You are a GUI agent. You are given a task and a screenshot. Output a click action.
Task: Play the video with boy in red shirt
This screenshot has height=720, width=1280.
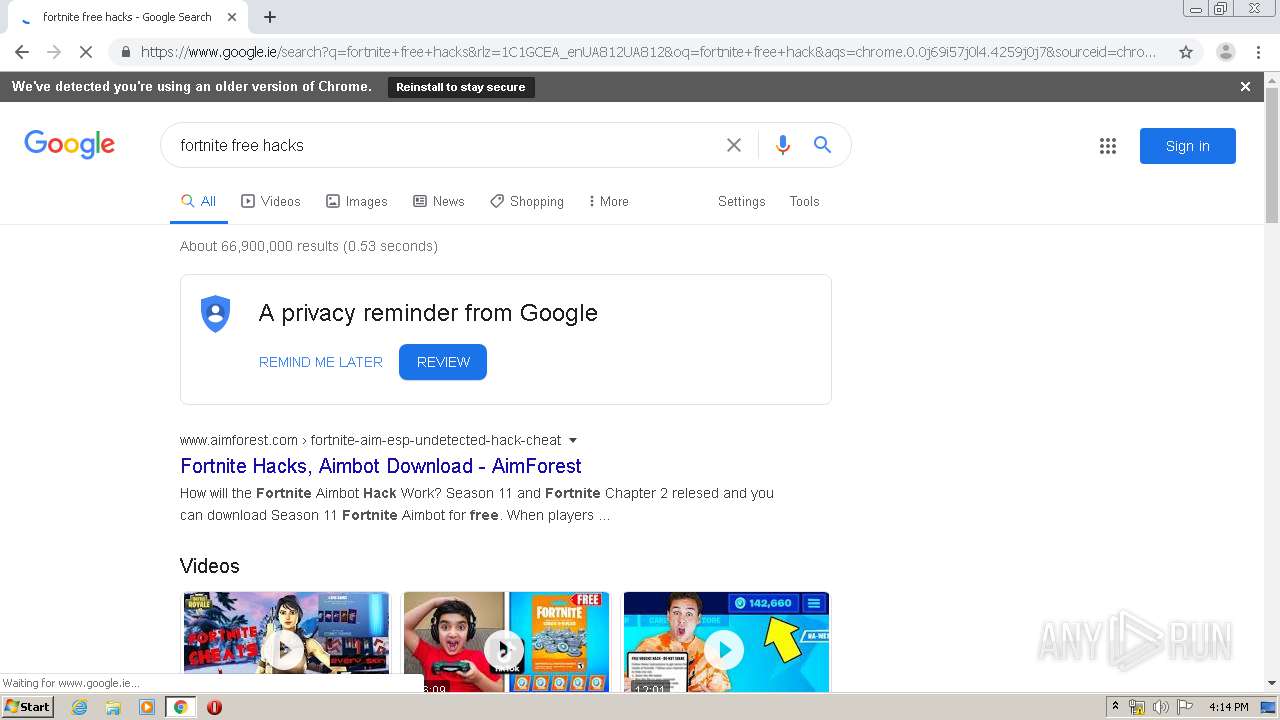(x=506, y=642)
